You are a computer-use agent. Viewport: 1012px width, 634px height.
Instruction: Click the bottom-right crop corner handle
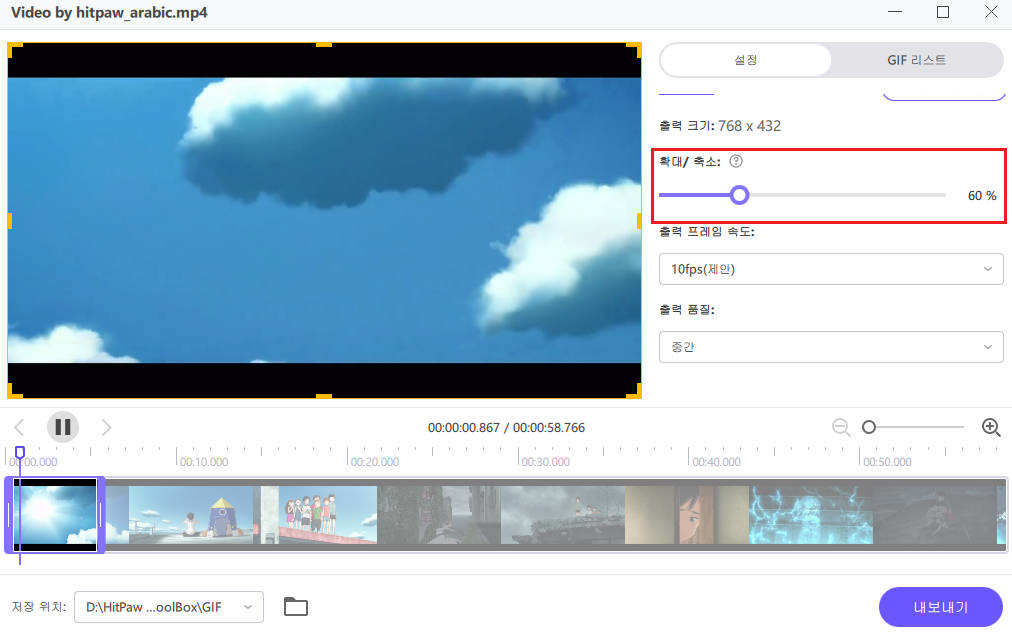(634, 391)
